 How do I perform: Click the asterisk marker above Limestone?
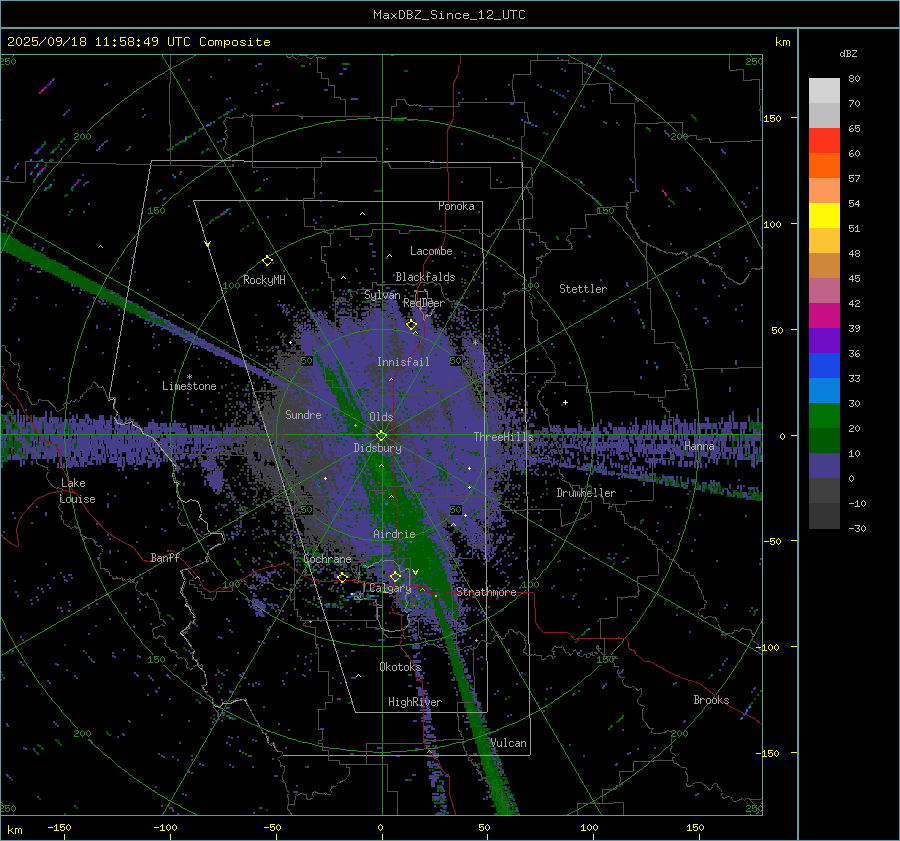(189, 377)
